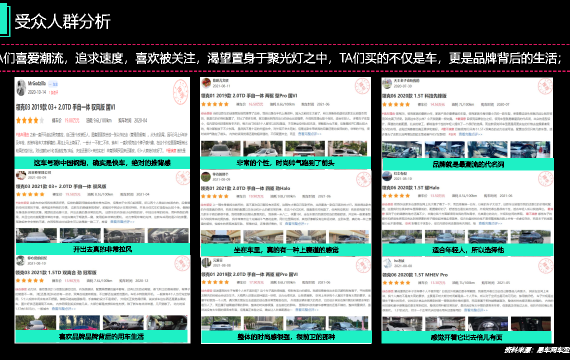The image size is (570, 360).
Task: Click the star rating on 型Pro 国VI review
Action: (x=215, y=104)
